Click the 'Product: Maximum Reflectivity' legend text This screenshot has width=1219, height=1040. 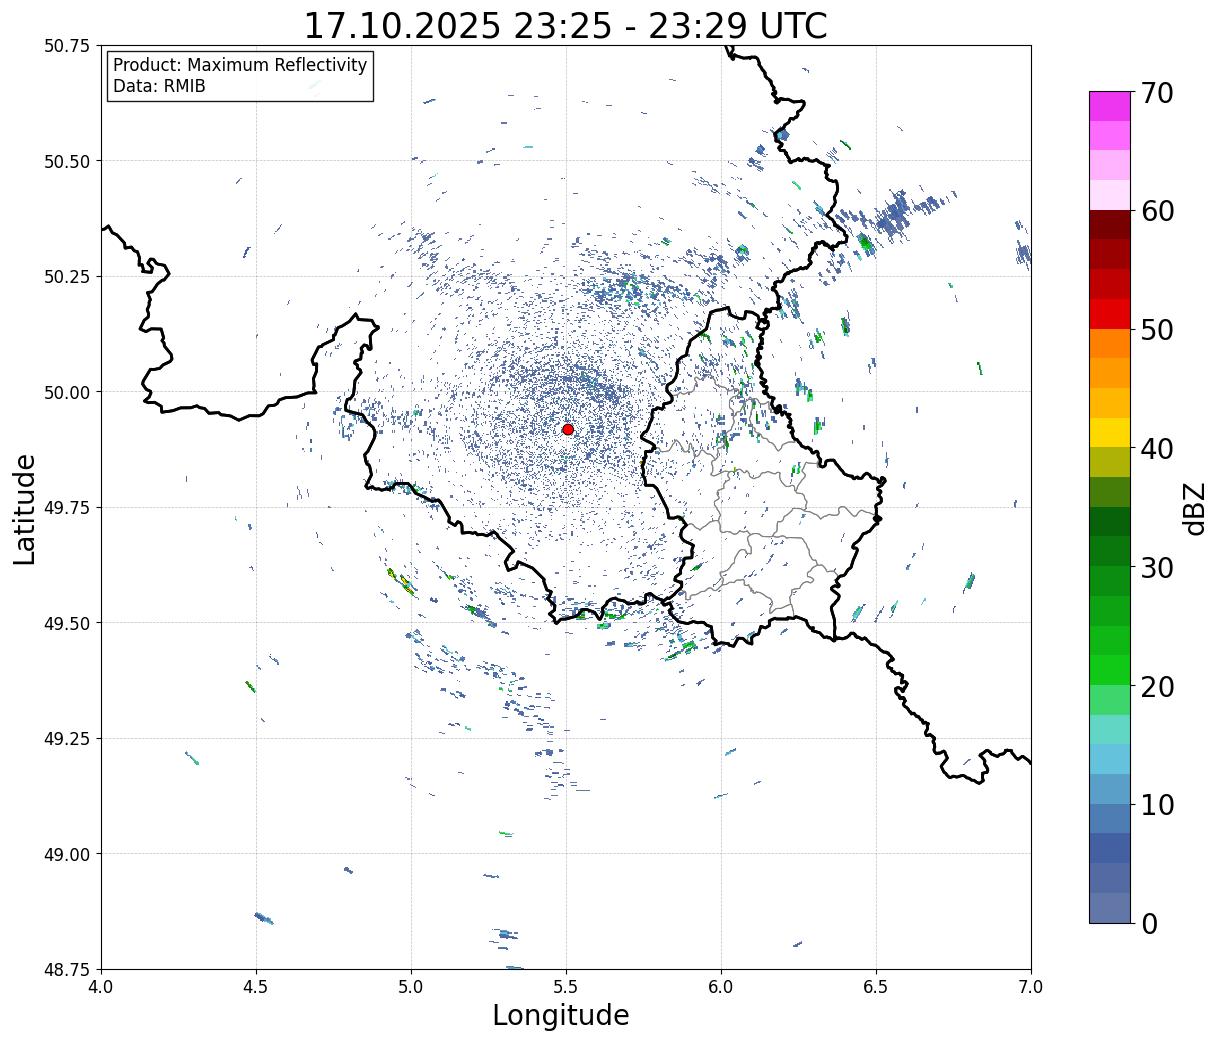point(240,65)
